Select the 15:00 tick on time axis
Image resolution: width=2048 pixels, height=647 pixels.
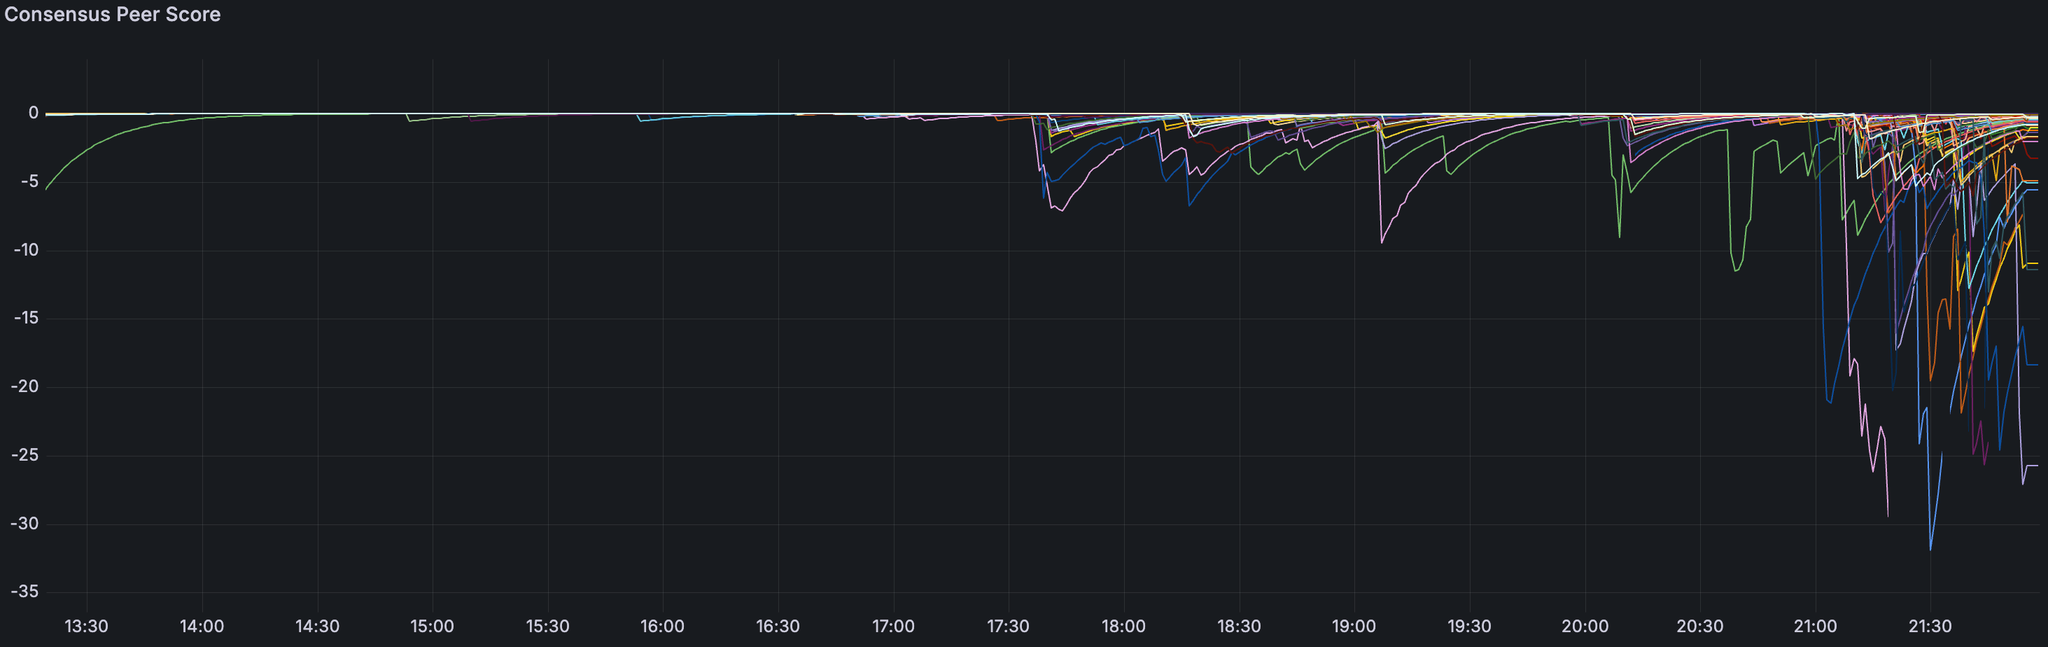432,627
